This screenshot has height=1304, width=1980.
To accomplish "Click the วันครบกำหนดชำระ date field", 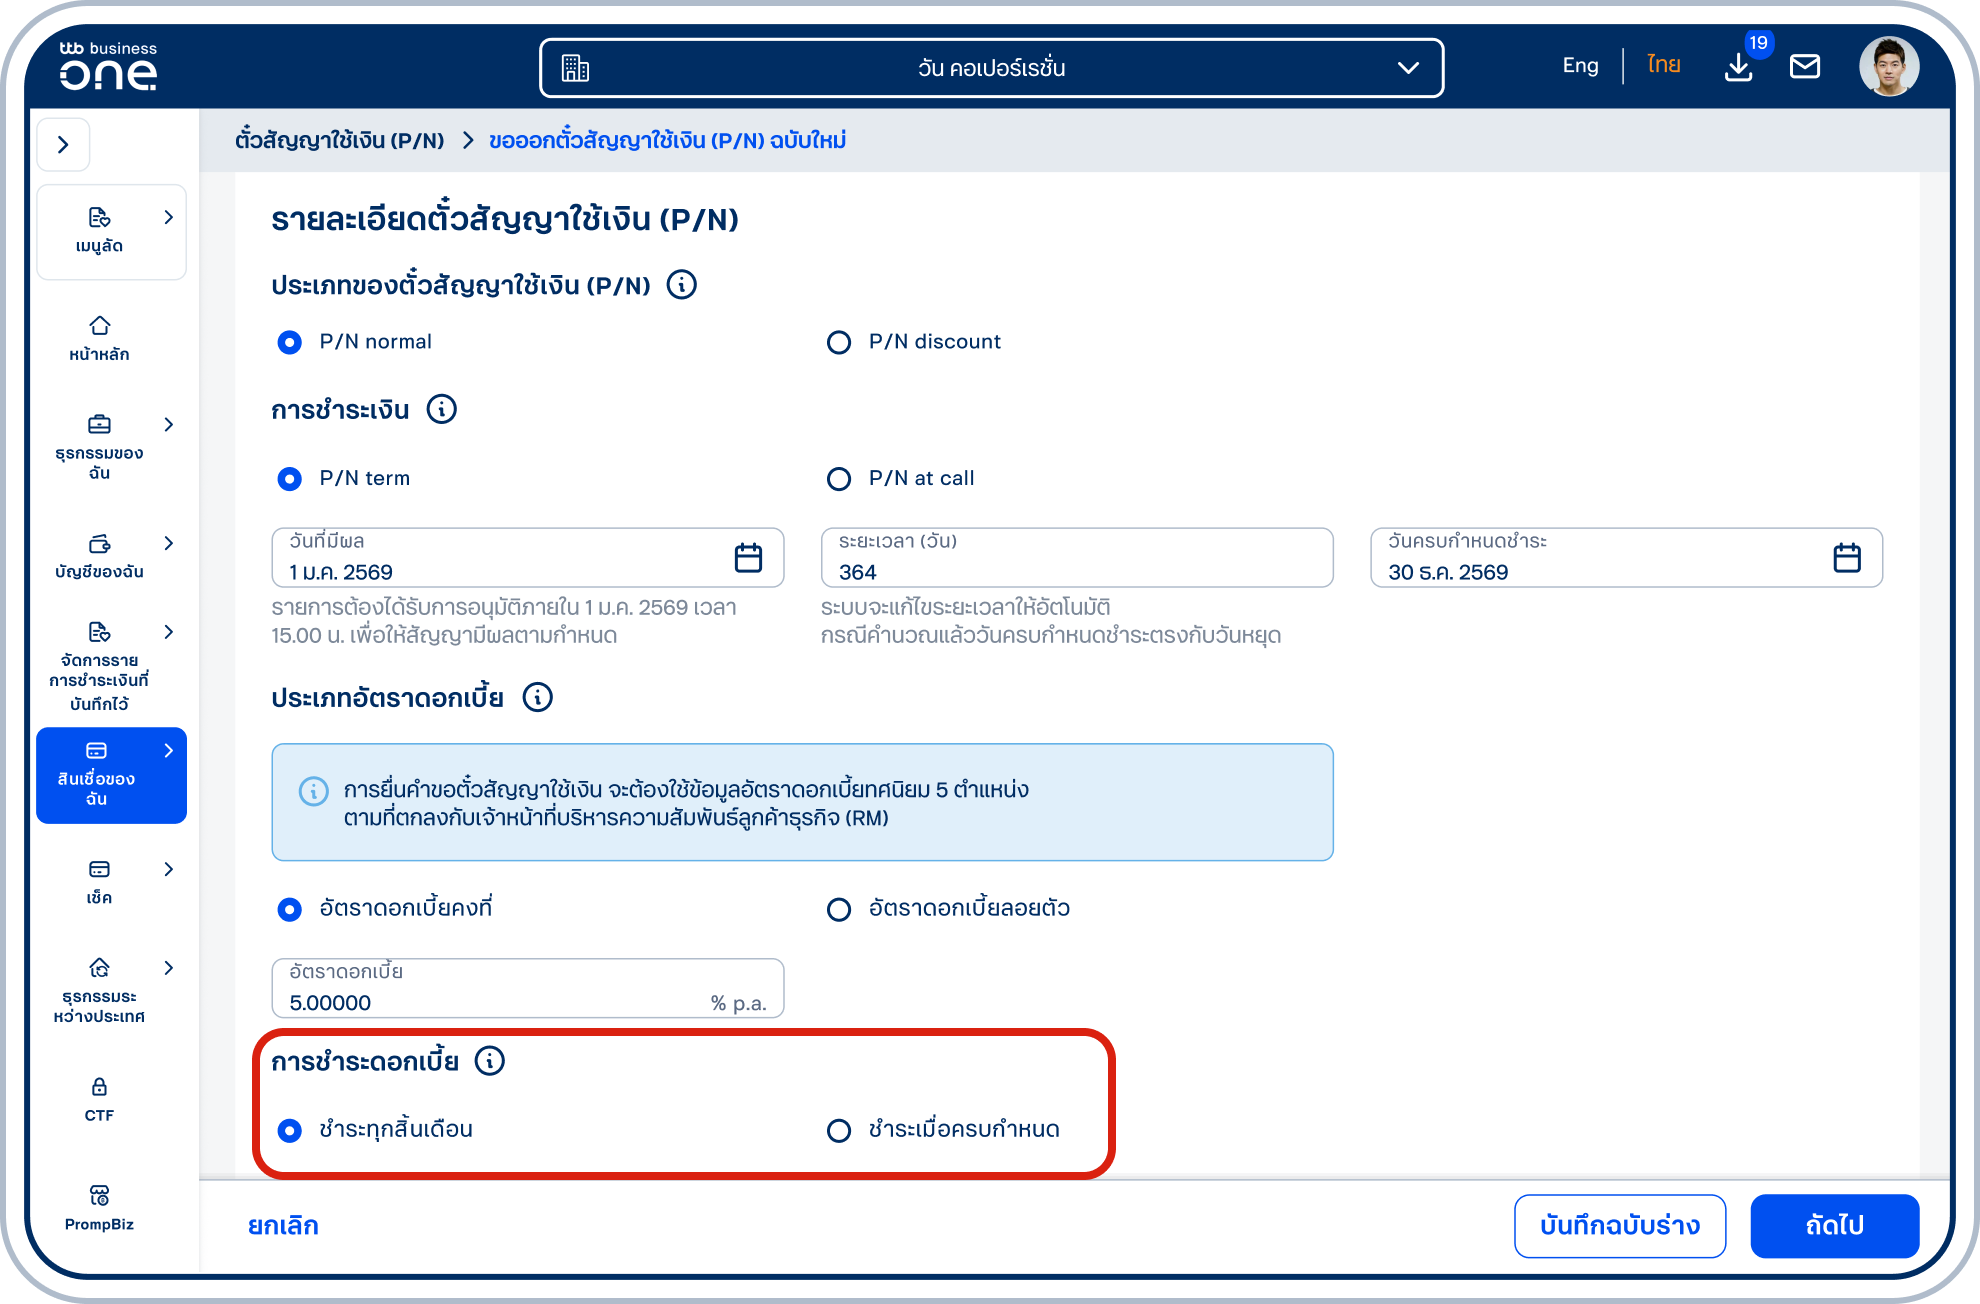I will point(1626,557).
